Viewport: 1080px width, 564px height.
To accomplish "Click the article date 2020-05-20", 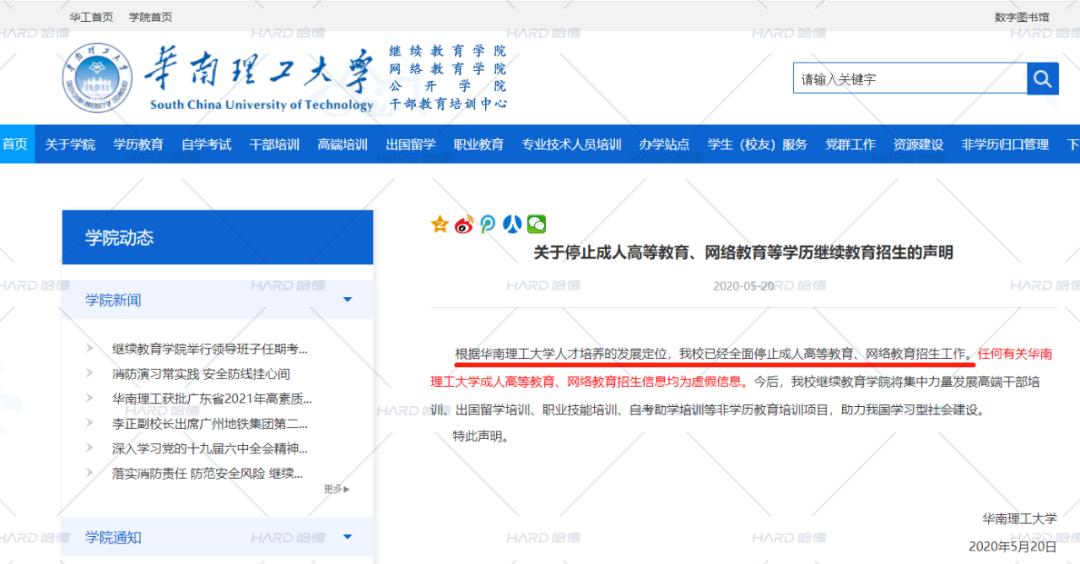I will [x=743, y=285].
